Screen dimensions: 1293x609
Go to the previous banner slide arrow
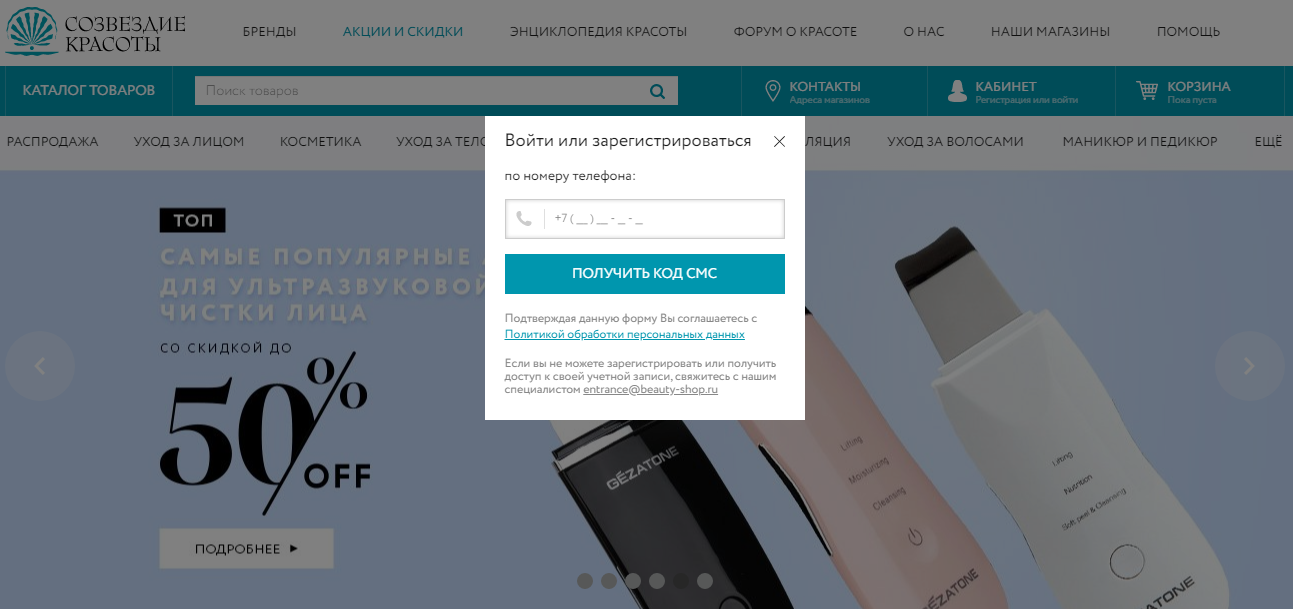click(40, 366)
